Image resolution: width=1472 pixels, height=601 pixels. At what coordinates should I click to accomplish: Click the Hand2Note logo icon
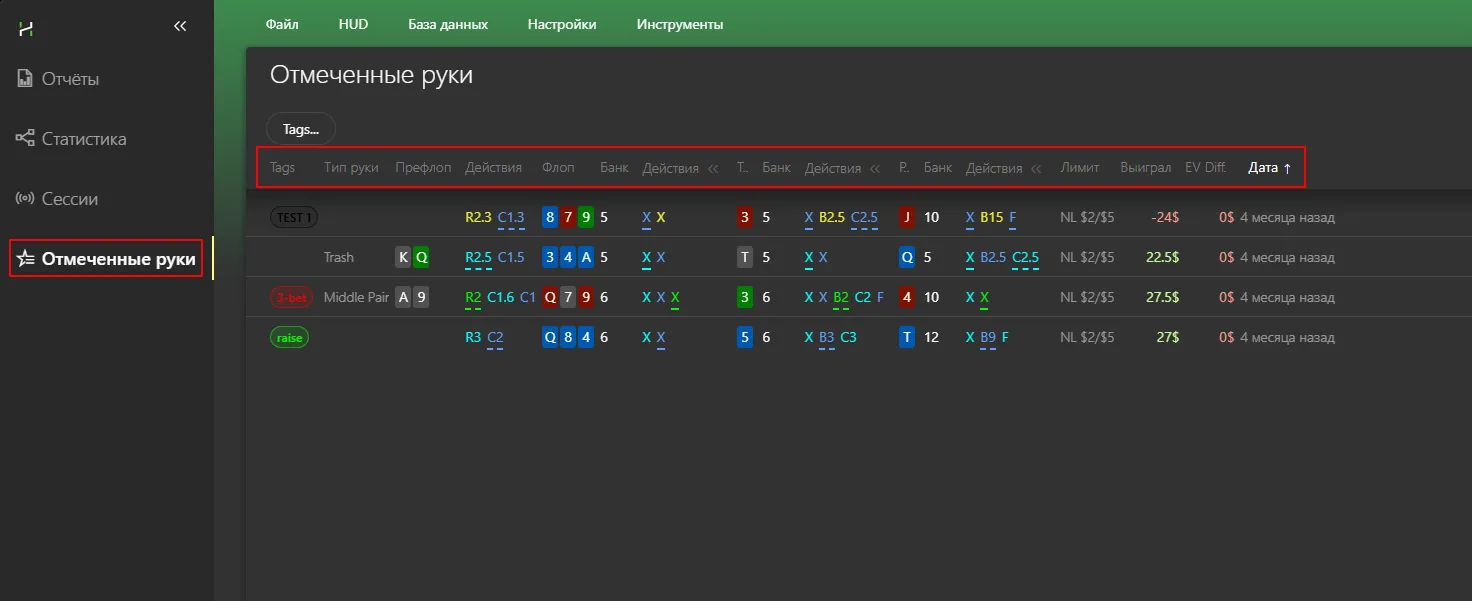tap(26, 29)
